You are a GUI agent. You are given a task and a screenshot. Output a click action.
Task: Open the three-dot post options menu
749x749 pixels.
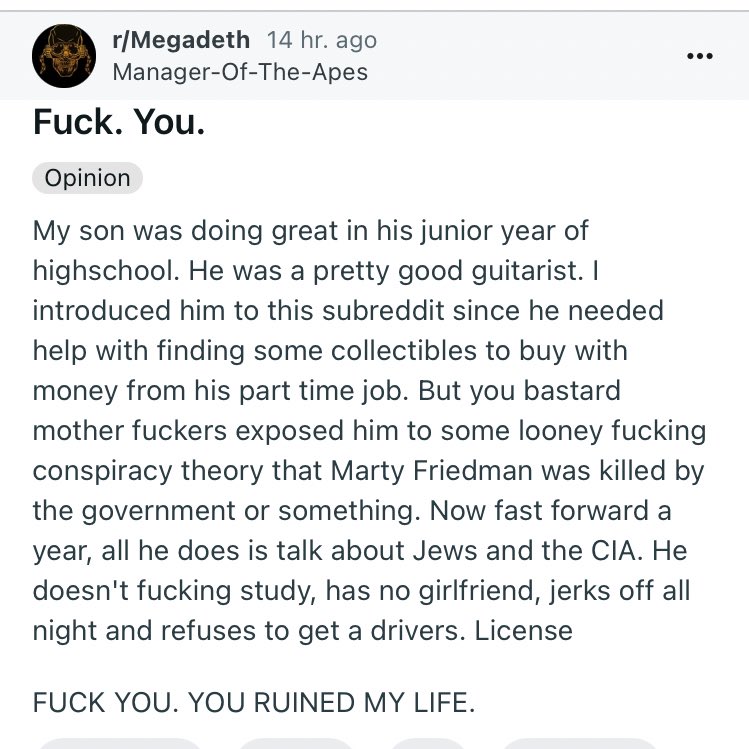click(x=700, y=56)
